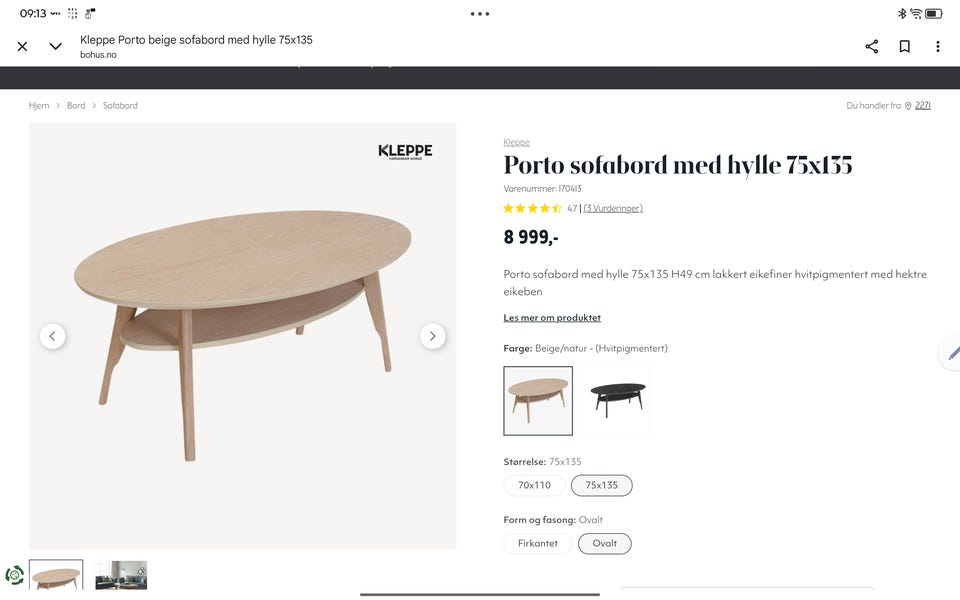Select size 75x135 option
The height and width of the screenshot is (600, 960).
[x=601, y=486]
